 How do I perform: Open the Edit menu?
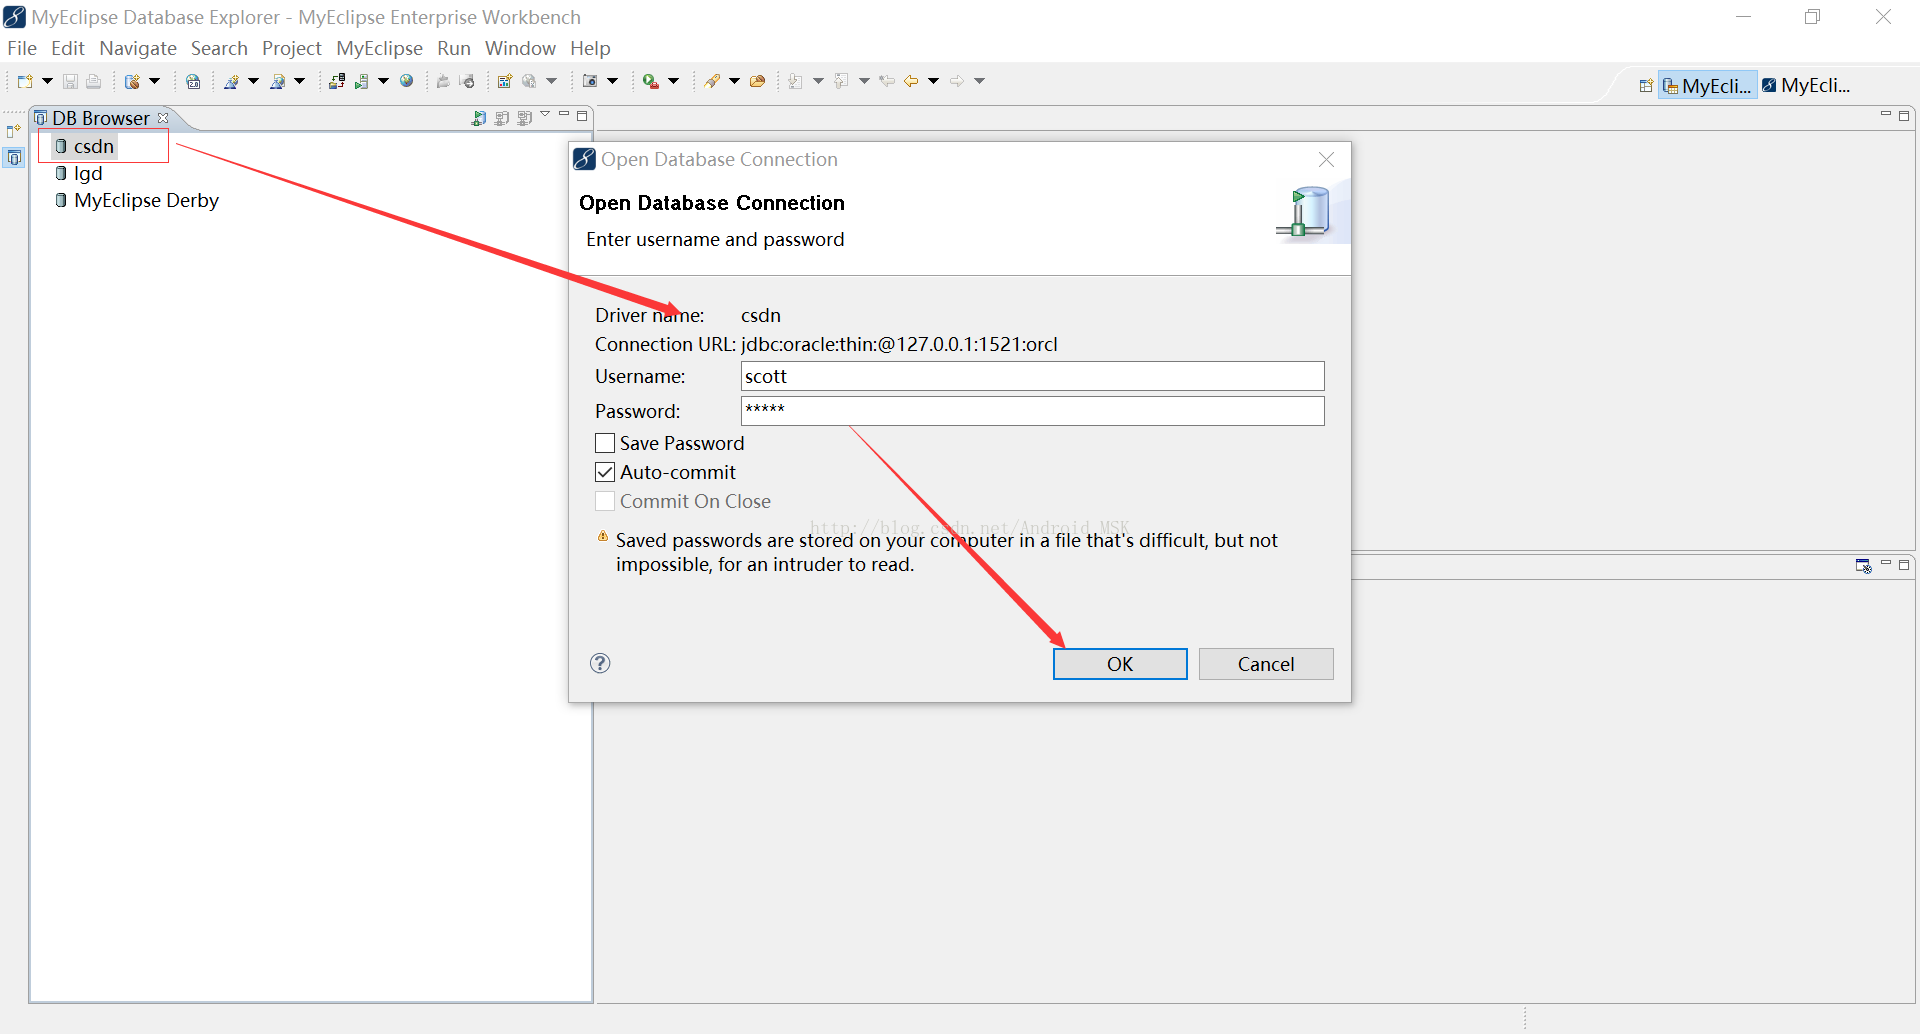point(68,48)
